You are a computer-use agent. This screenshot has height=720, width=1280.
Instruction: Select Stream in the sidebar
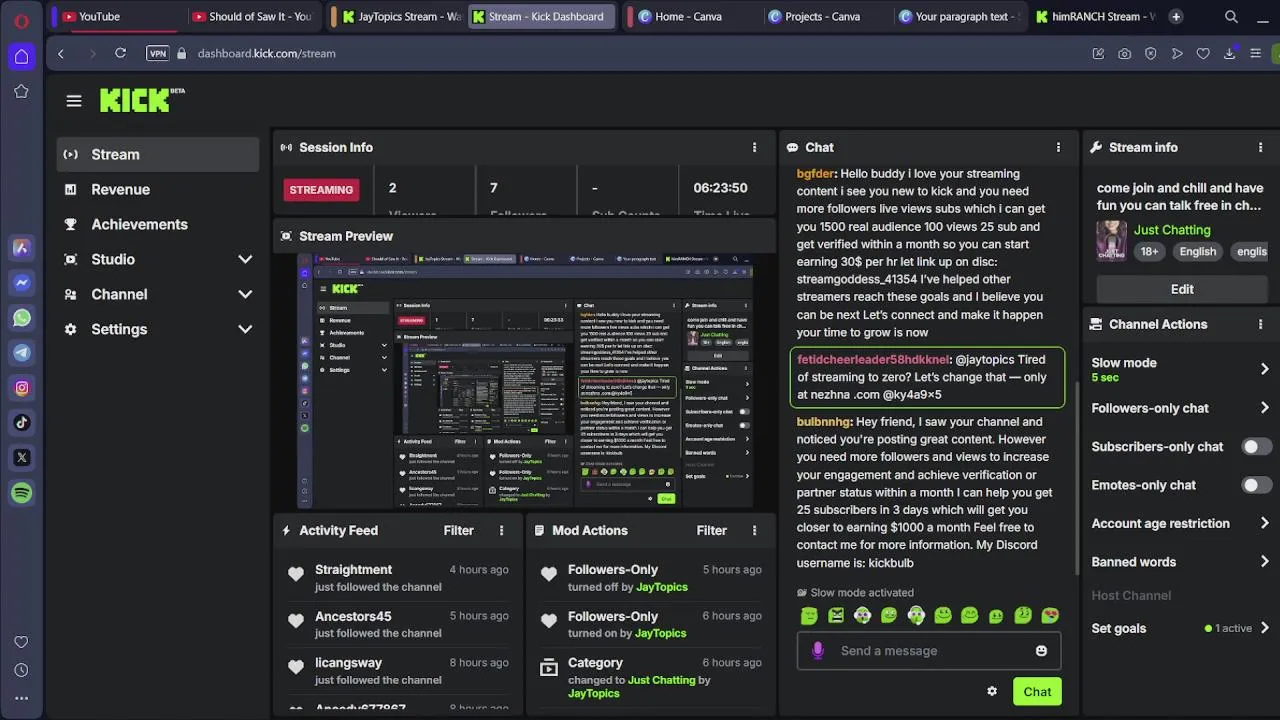coord(158,154)
